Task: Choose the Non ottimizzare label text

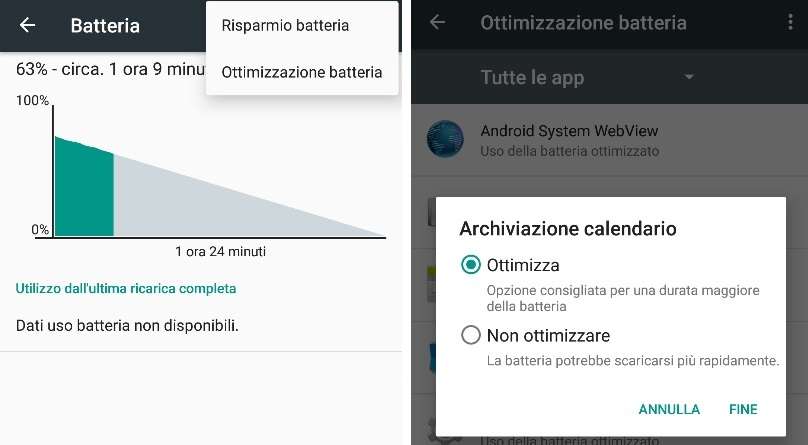Action: [x=548, y=336]
